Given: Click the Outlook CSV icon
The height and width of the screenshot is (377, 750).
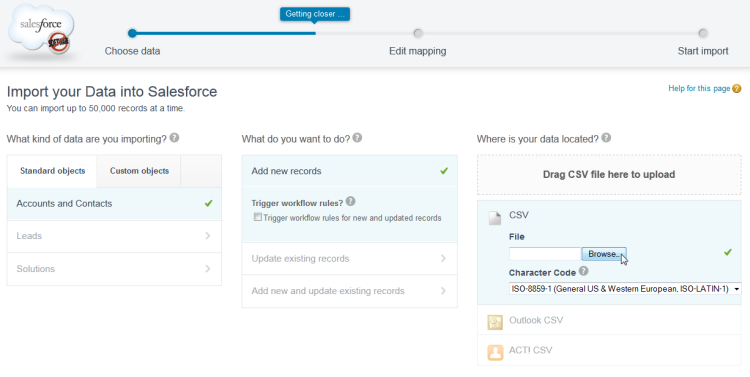Looking at the screenshot, I should tap(495, 322).
